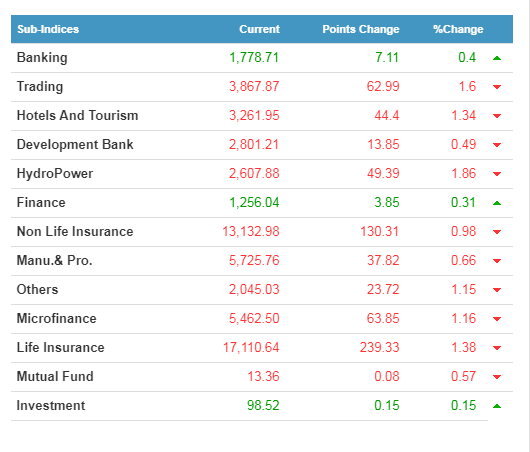Sort by the Current column header
530x452 pixels.
pos(259,29)
